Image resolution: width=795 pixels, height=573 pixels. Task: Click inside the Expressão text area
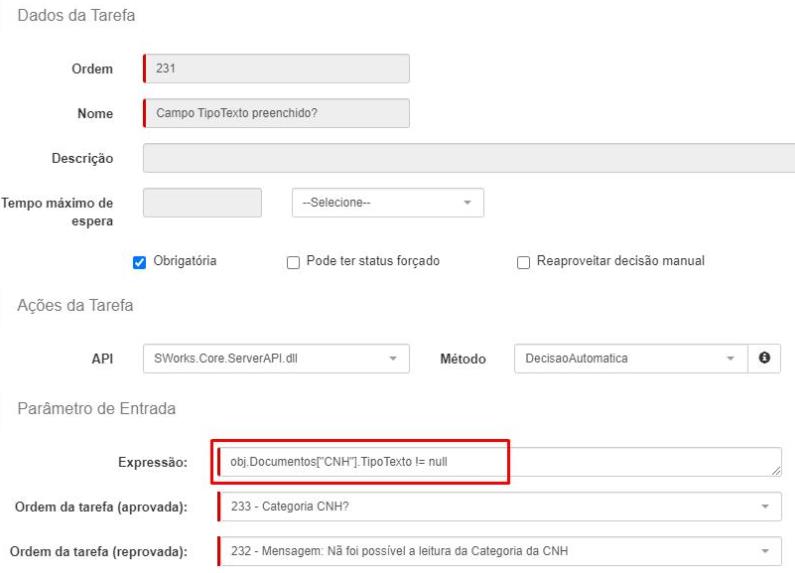[x=500, y=462]
